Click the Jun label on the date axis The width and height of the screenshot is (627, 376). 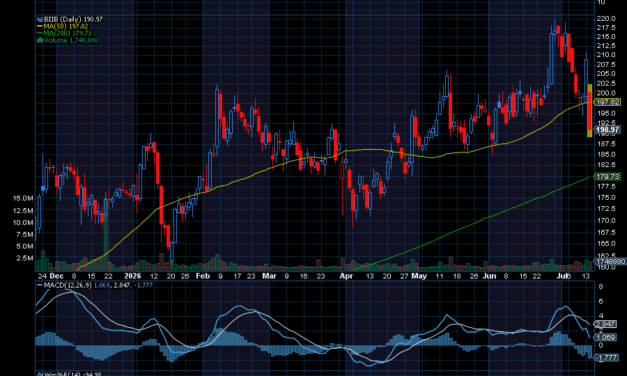click(x=489, y=276)
